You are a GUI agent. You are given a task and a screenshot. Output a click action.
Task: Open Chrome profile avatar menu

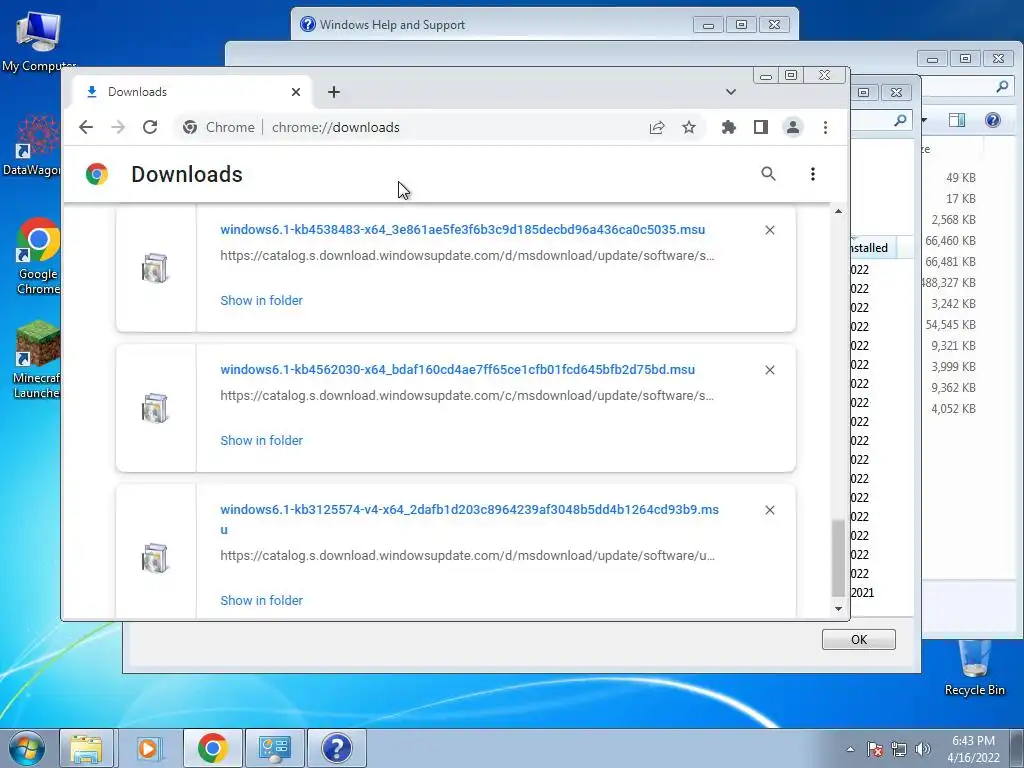(x=793, y=127)
